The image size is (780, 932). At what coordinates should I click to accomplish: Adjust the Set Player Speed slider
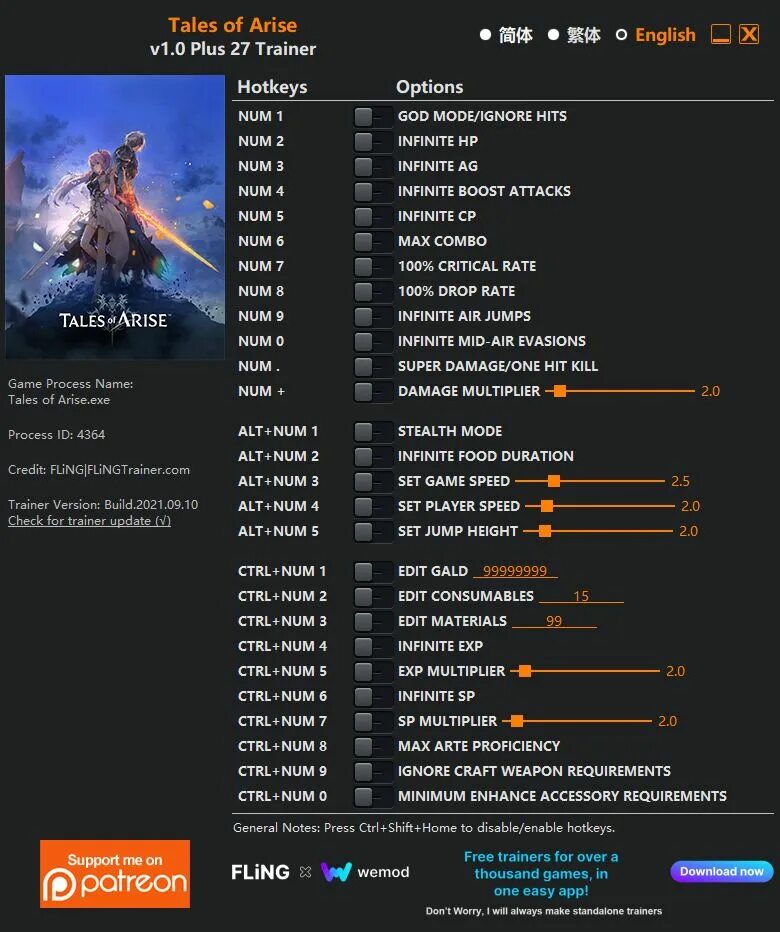(600, 506)
